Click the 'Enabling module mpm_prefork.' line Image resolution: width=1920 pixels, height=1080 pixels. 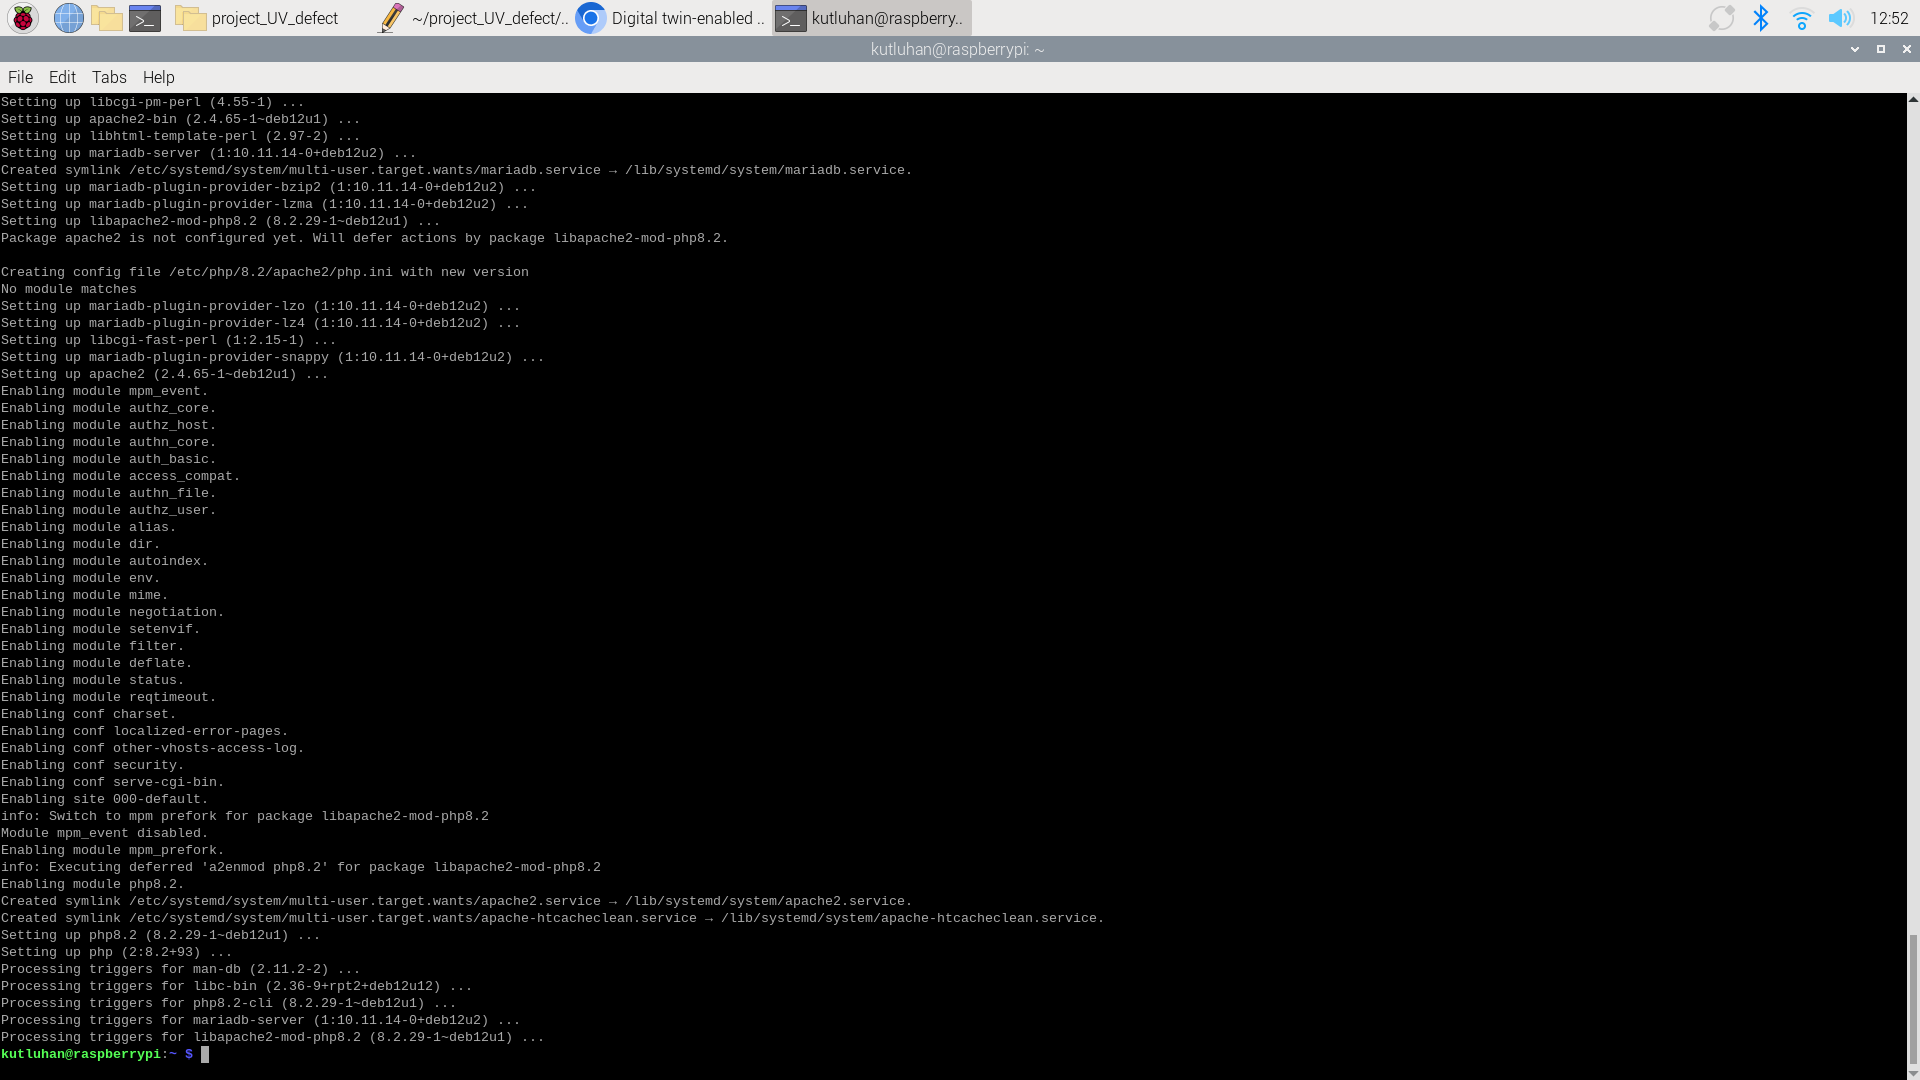coord(113,850)
